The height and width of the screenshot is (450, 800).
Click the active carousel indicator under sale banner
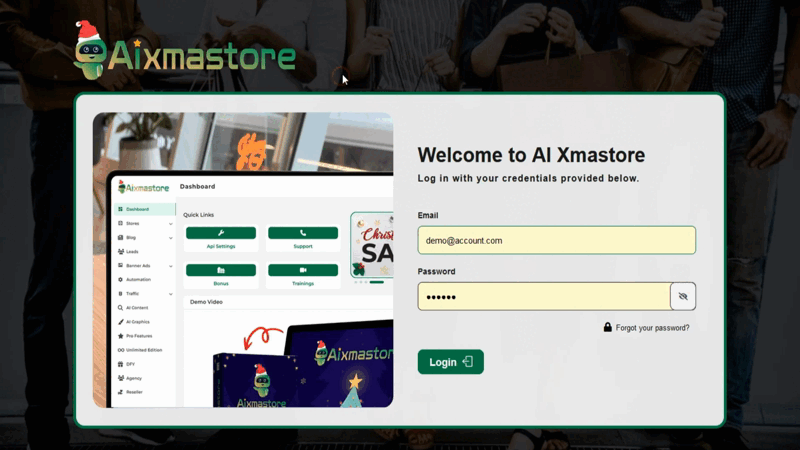[x=377, y=282]
